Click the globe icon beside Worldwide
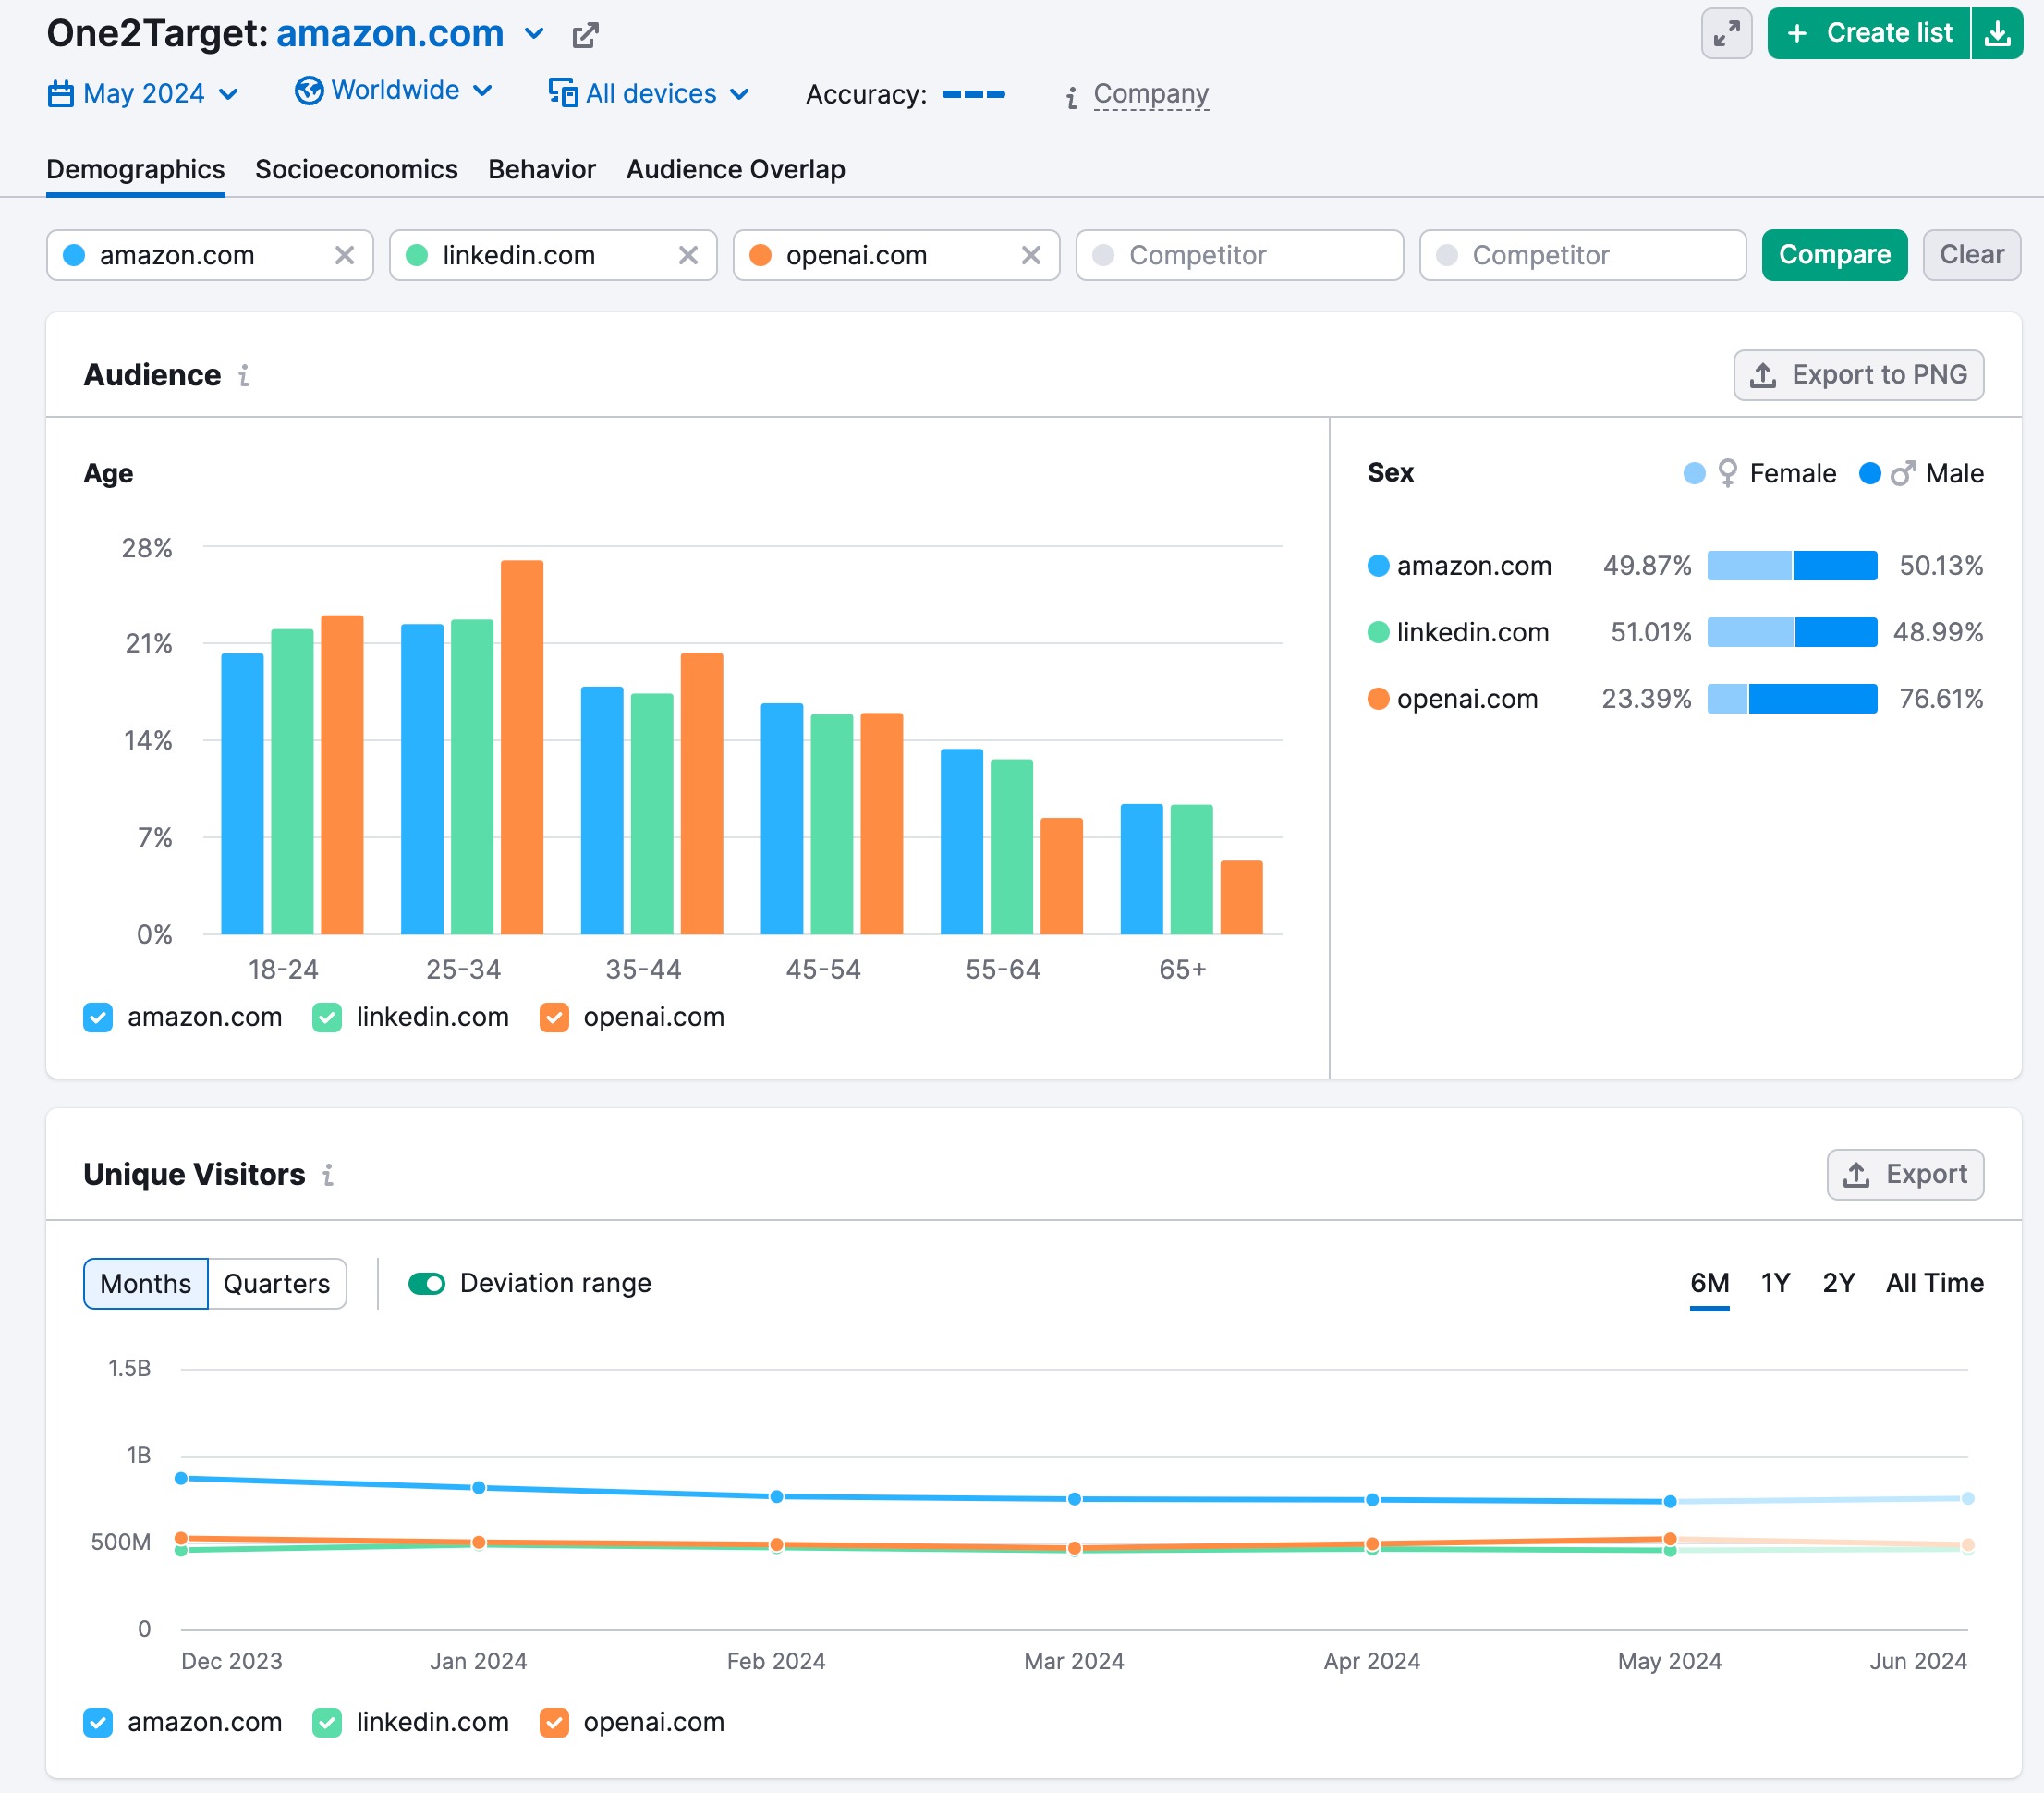 309,91
